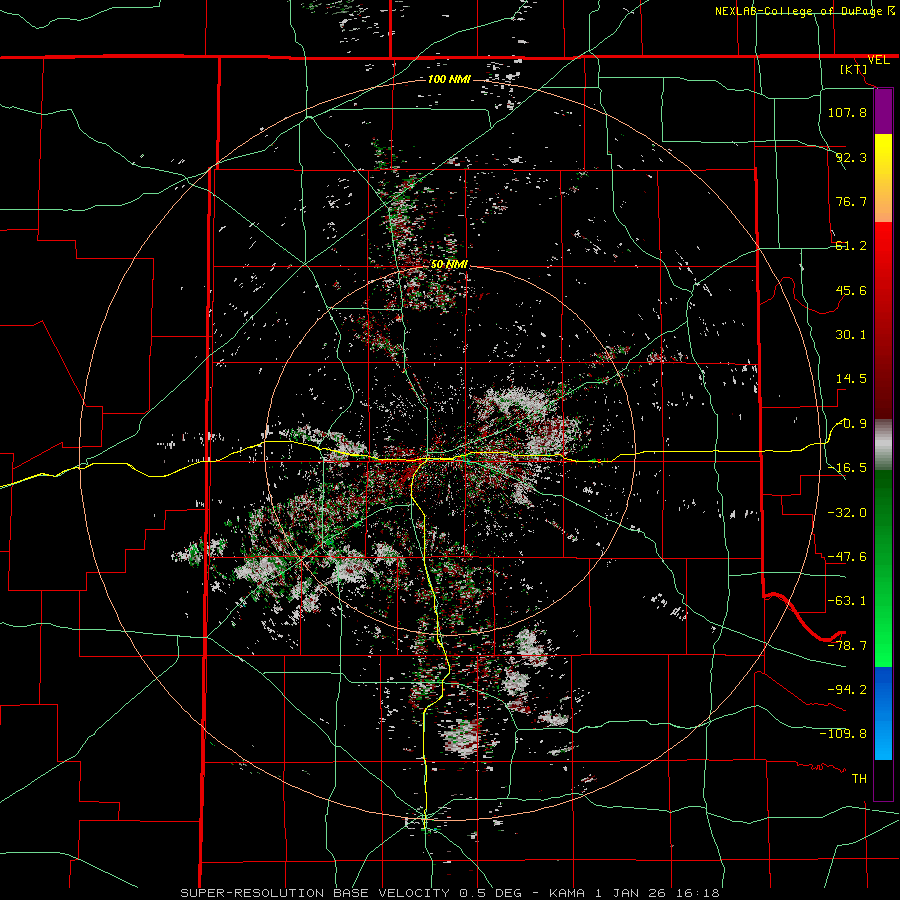Select the -0.9 velocity scale value
The width and height of the screenshot is (900, 900).
pyautogui.click(x=852, y=424)
